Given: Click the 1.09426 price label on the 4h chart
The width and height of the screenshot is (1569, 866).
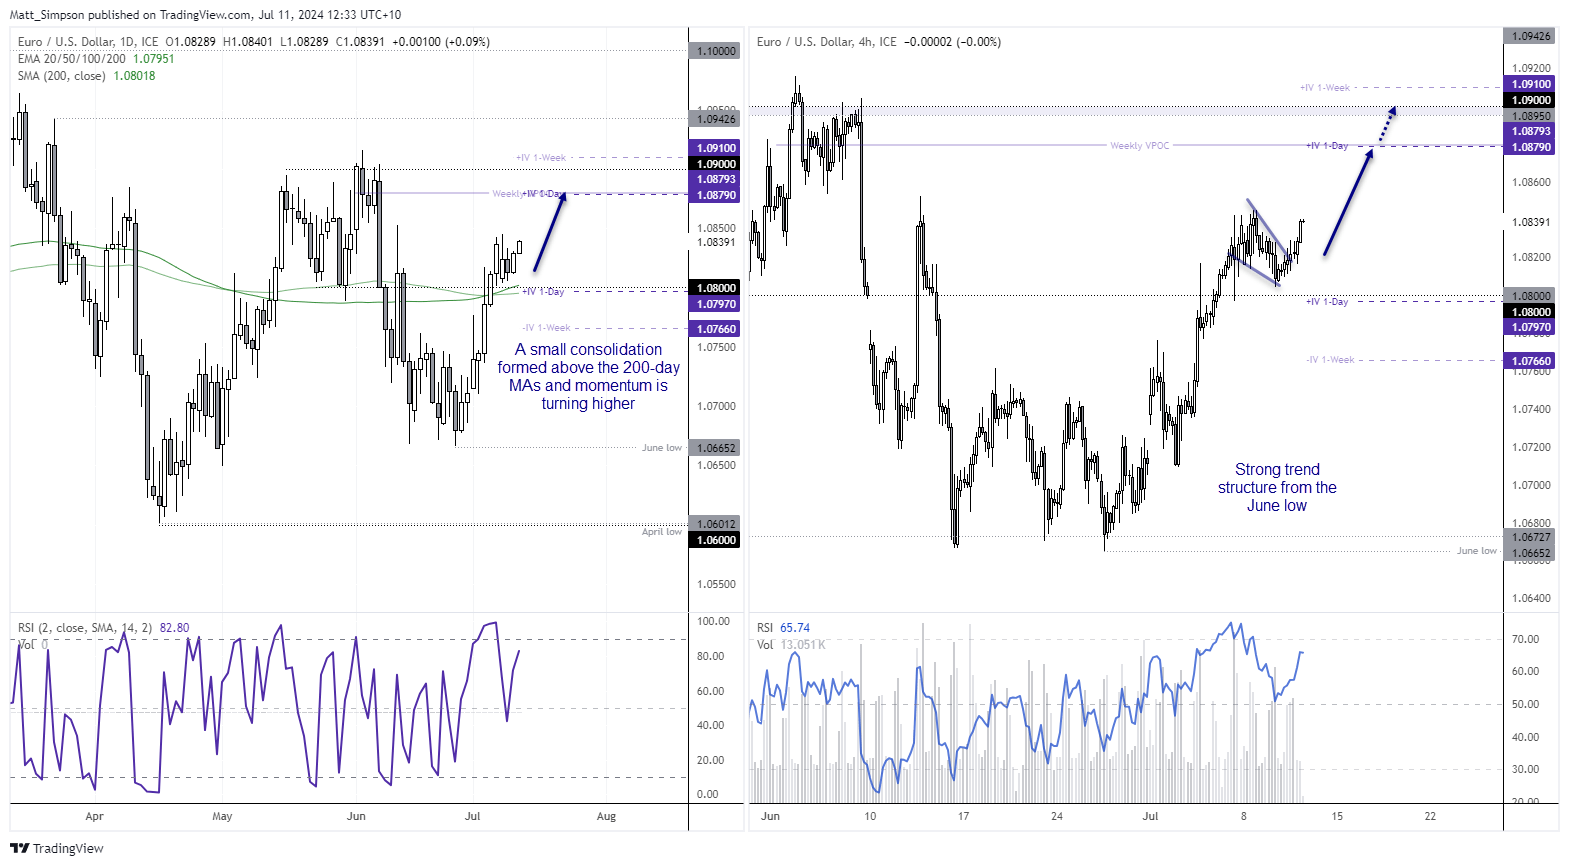Looking at the screenshot, I should point(1530,36).
